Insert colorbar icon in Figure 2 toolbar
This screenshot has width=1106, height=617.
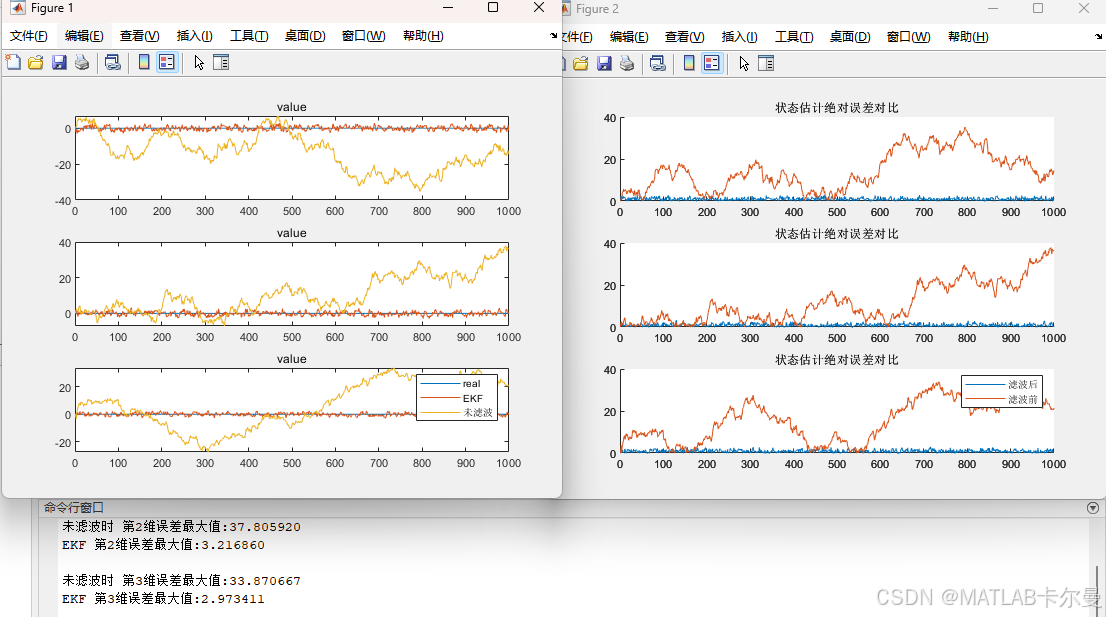pos(689,64)
